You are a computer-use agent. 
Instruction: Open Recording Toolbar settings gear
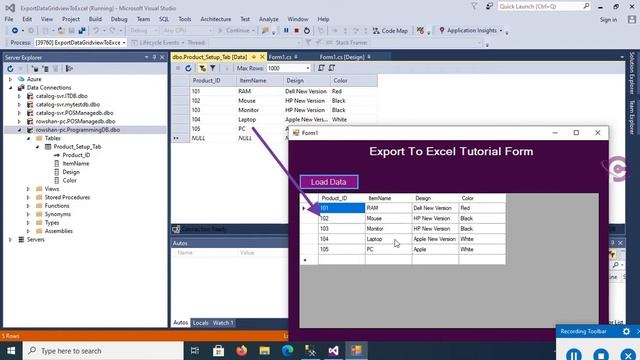pyautogui.click(x=626, y=331)
